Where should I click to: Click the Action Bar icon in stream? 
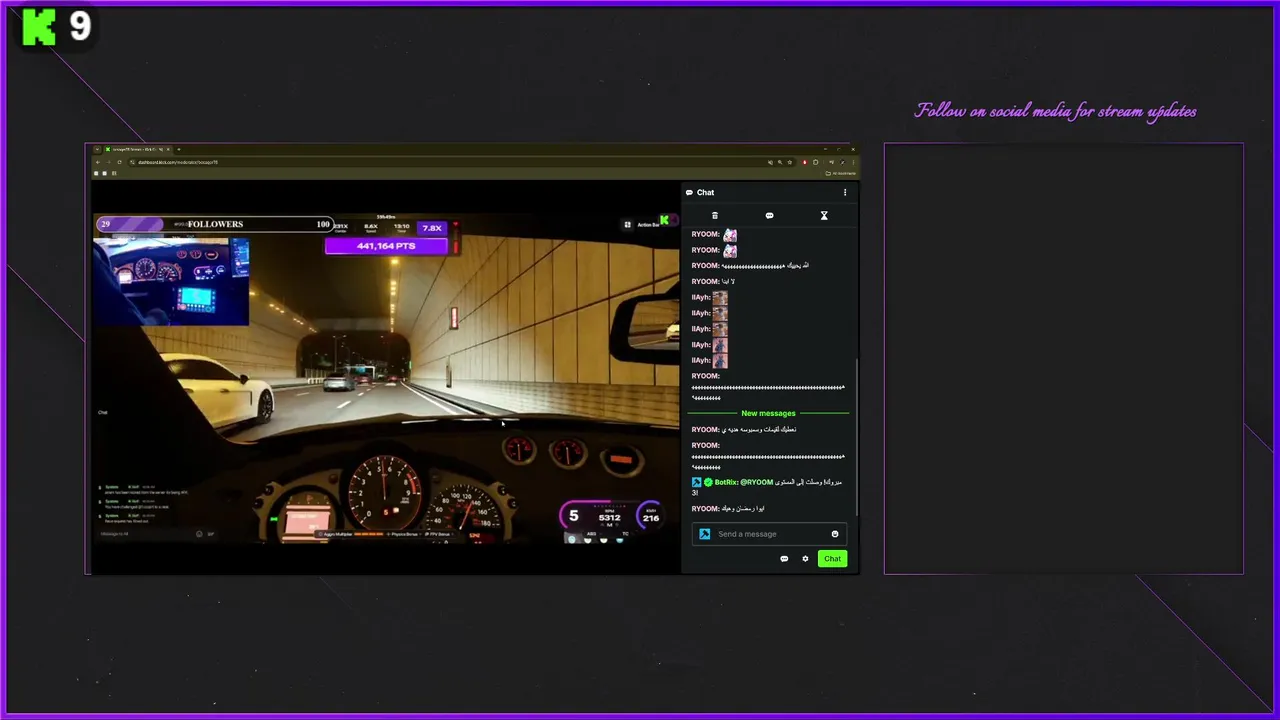click(627, 224)
